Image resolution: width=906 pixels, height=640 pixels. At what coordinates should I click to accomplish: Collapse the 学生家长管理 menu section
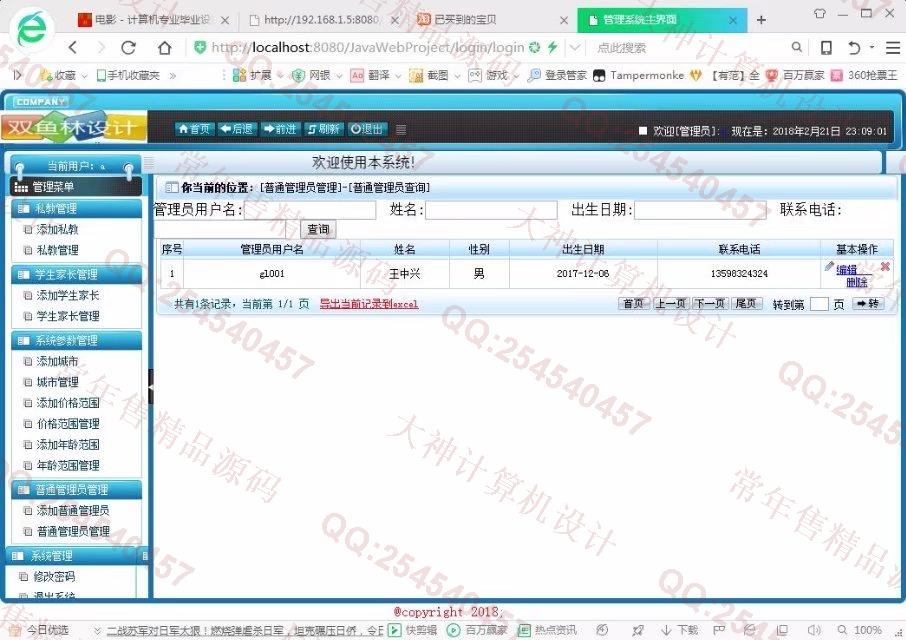(x=76, y=274)
